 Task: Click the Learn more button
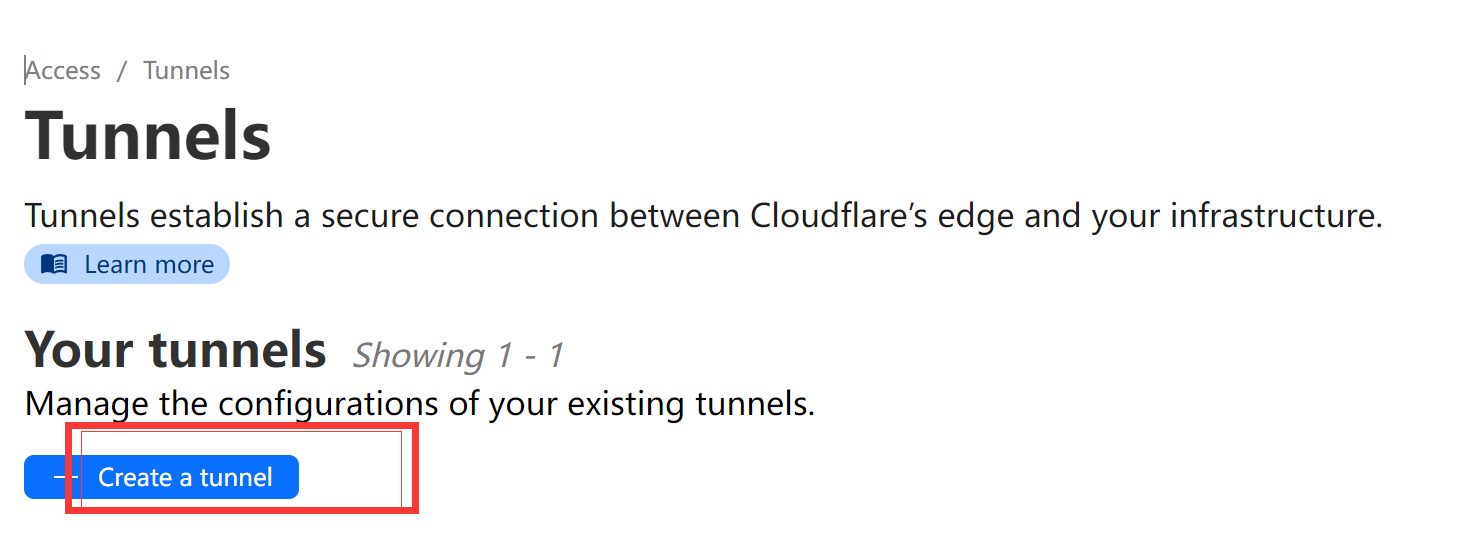pyautogui.click(x=127, y=265)
